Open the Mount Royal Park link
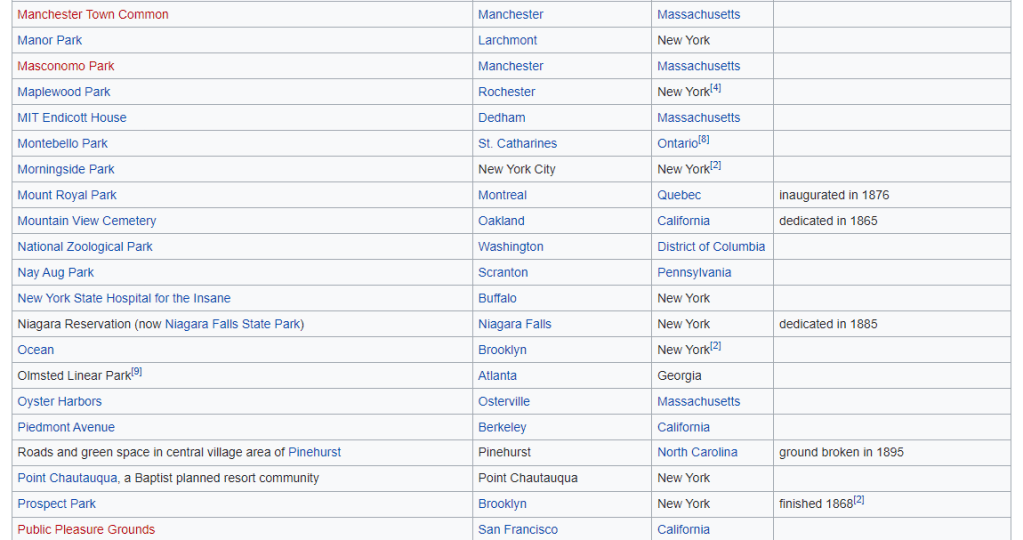The width and height of the screenshot is (1023, 540). 67,195
